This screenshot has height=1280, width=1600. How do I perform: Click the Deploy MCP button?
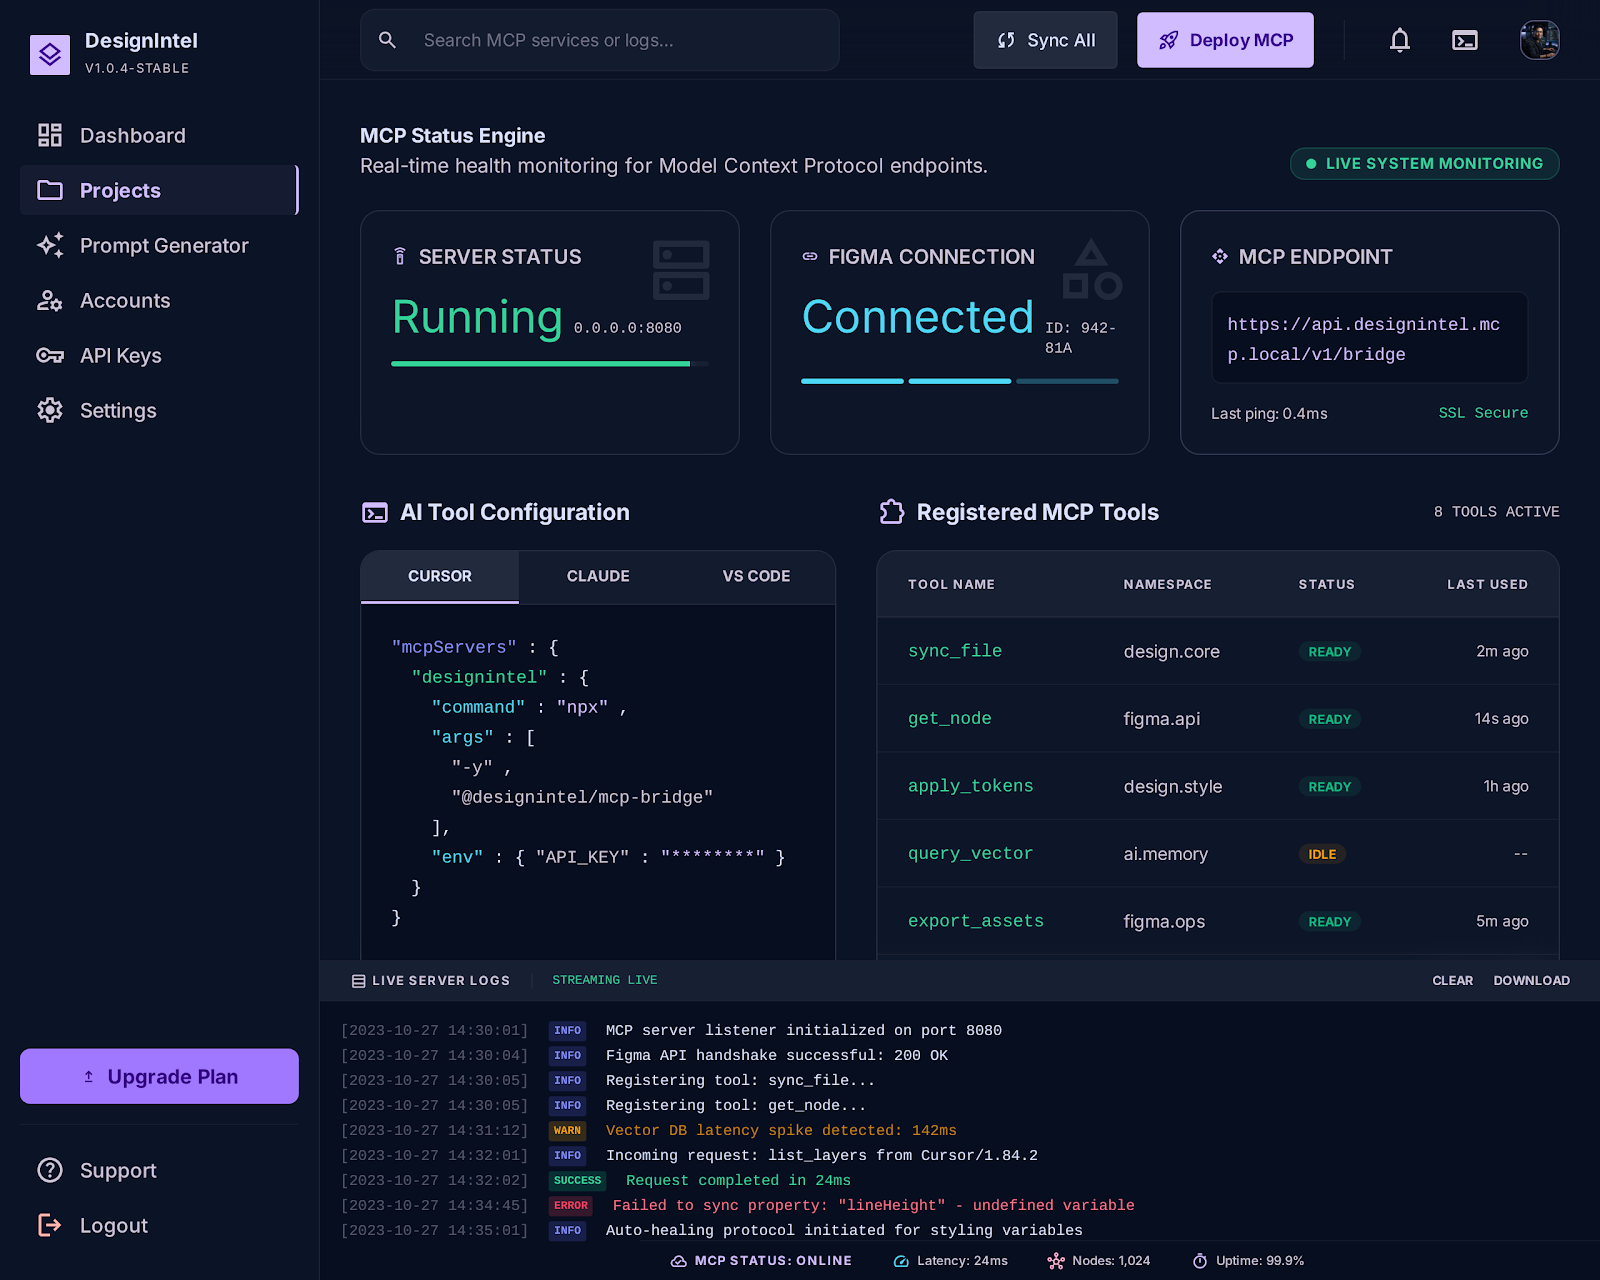click(x=1225, y=40)
